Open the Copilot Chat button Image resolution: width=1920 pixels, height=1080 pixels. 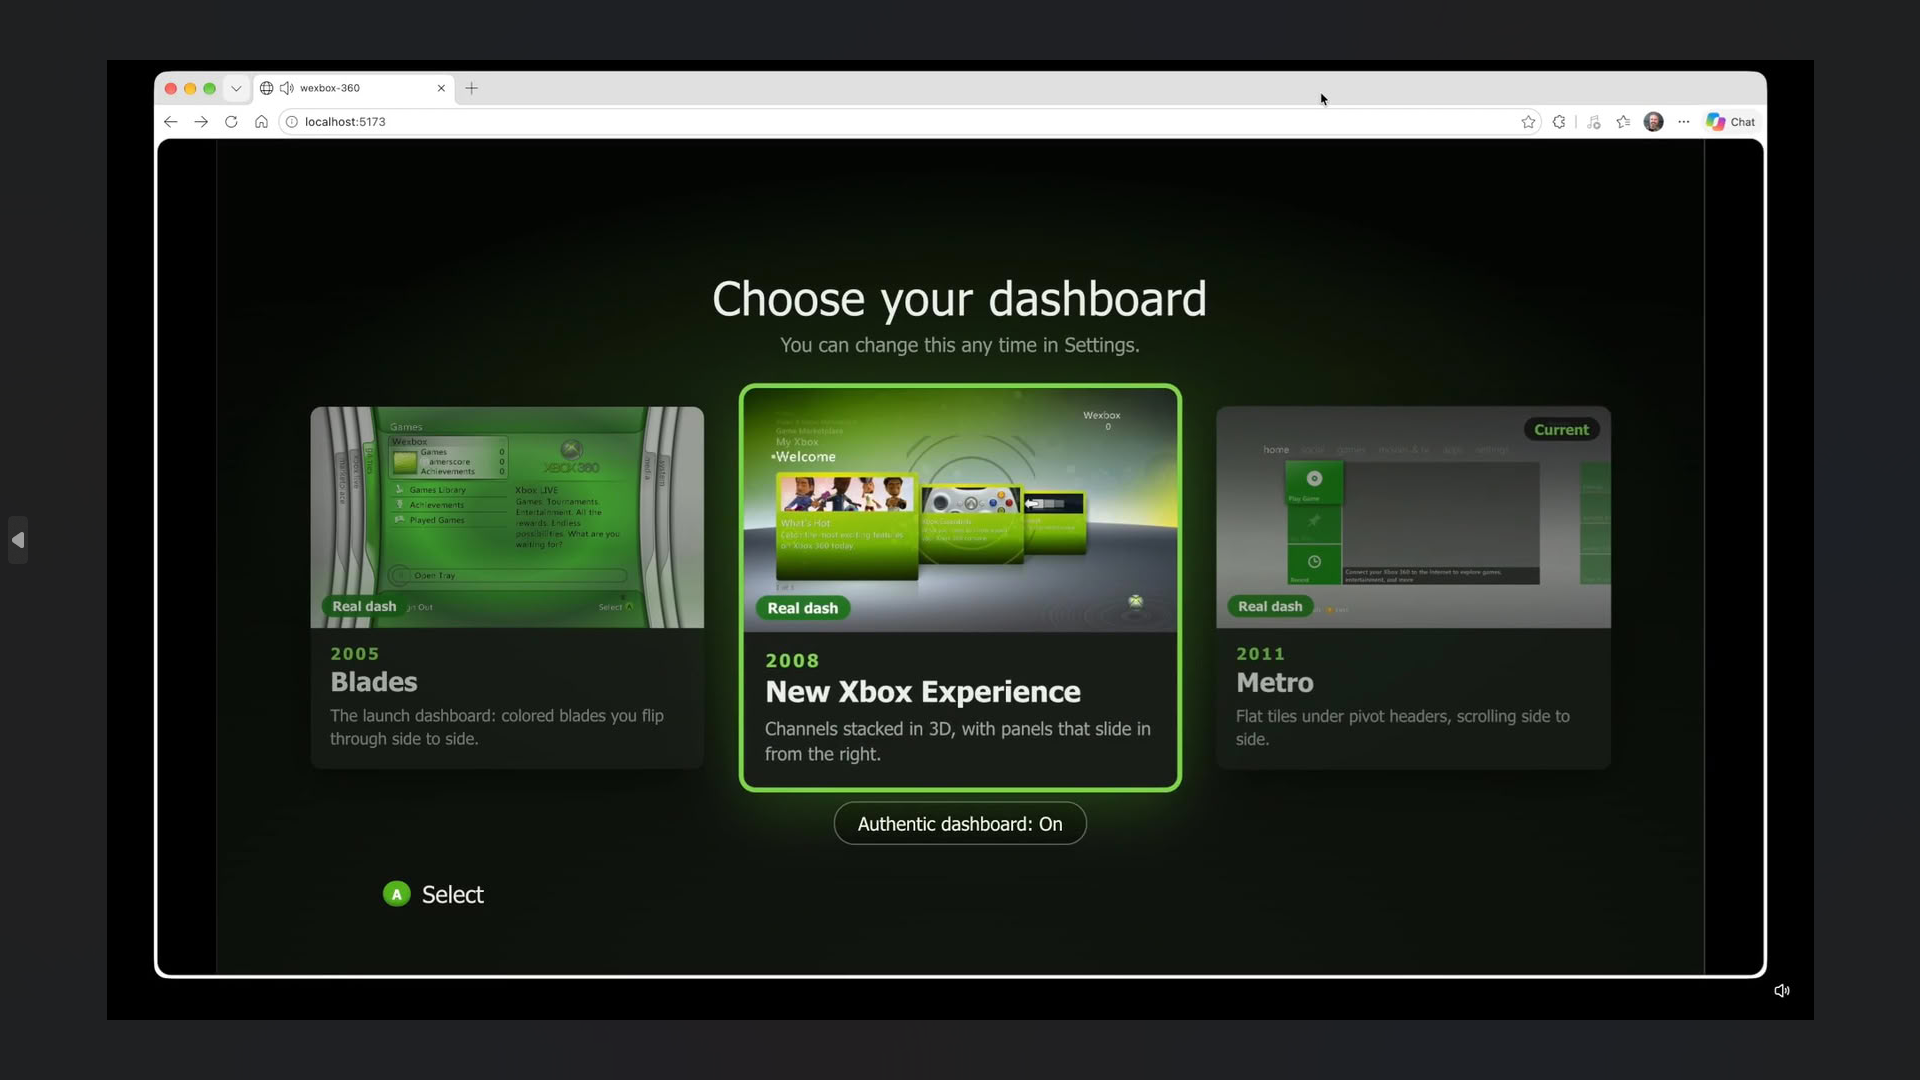(x=1731, y=122)
